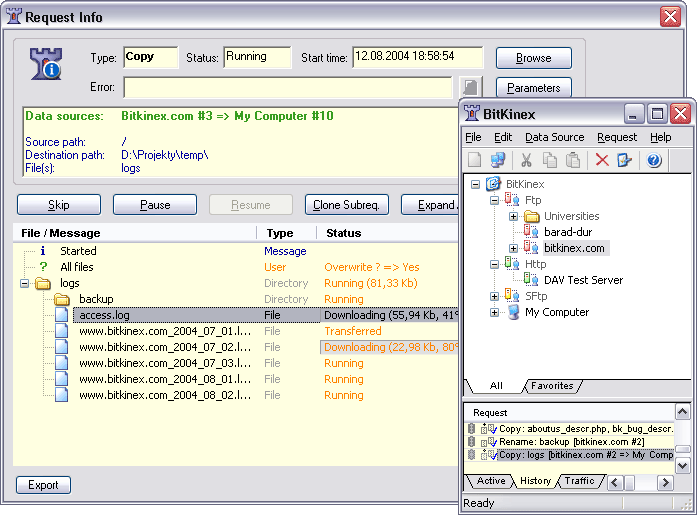This screenshot has width=697, height=515.
Task: Click the Start time field
Action: click(418, 57)
